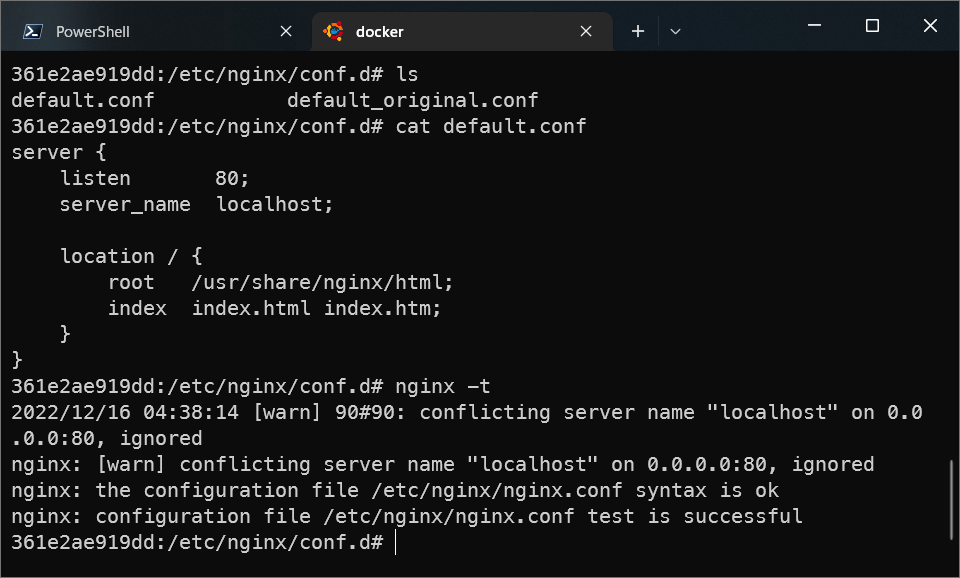Maximize the terminal window

(x=872, y=26)
